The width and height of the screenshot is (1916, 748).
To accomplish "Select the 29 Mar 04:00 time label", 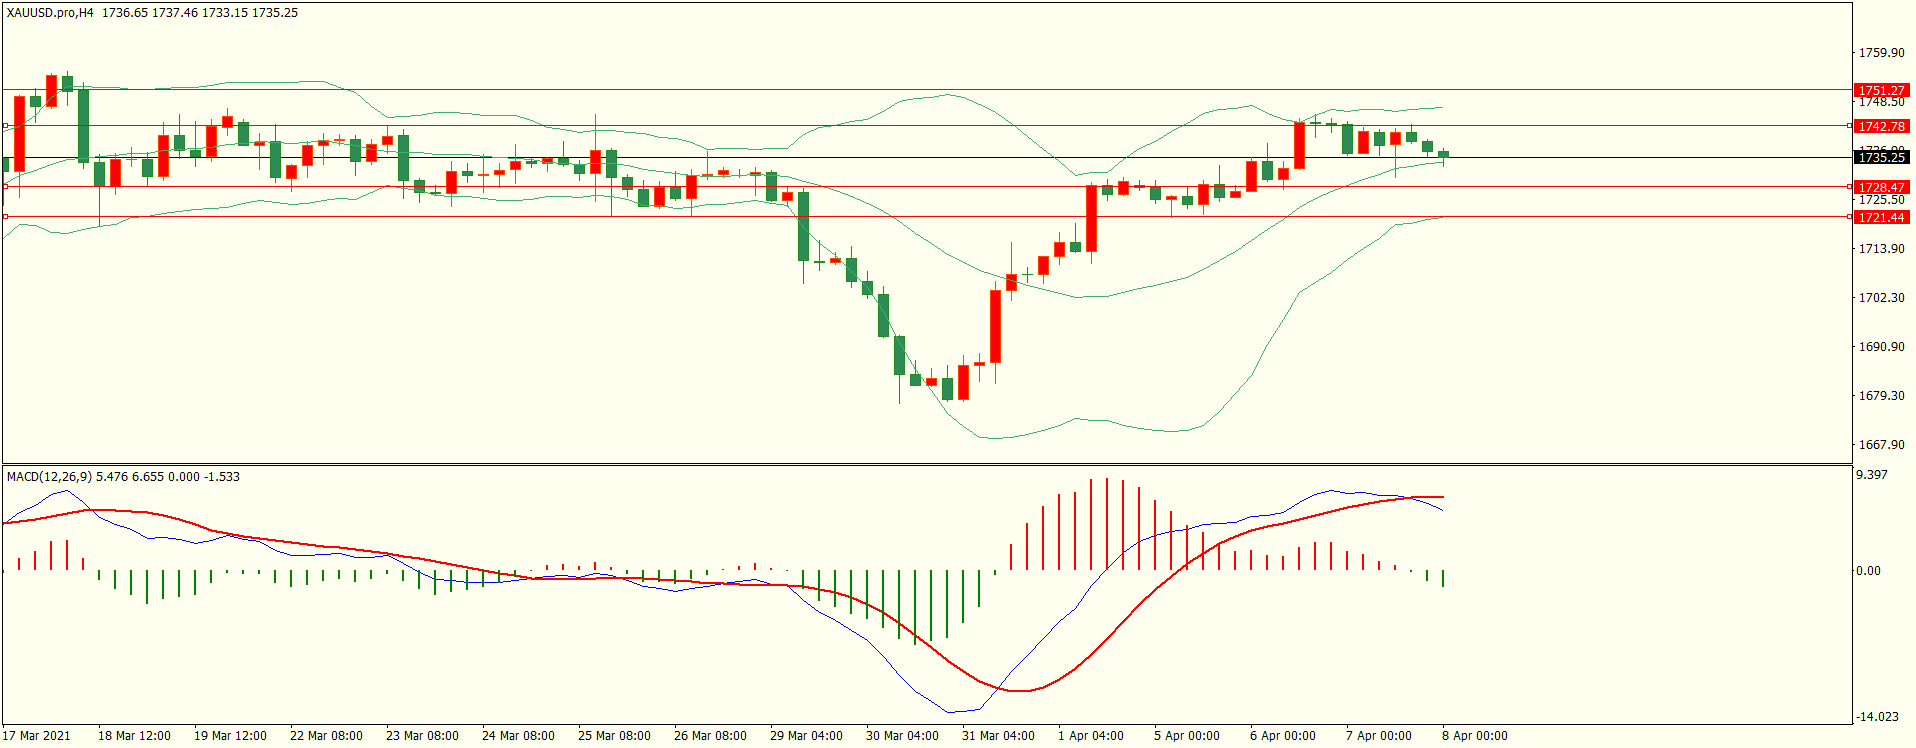I will pyautogui.click(x=806, y=736).
